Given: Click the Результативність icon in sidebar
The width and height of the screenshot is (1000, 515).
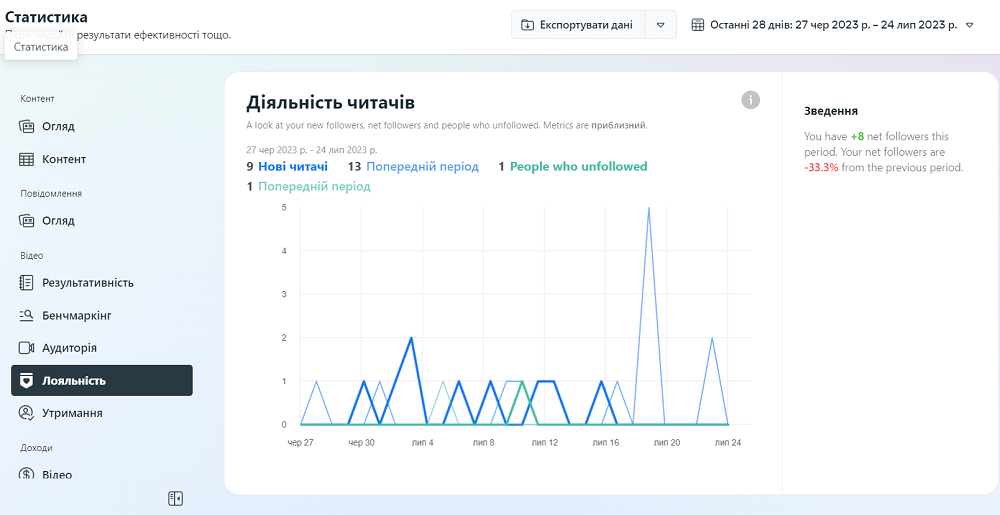Looking at the screenshot, I should tap(27, 283).
